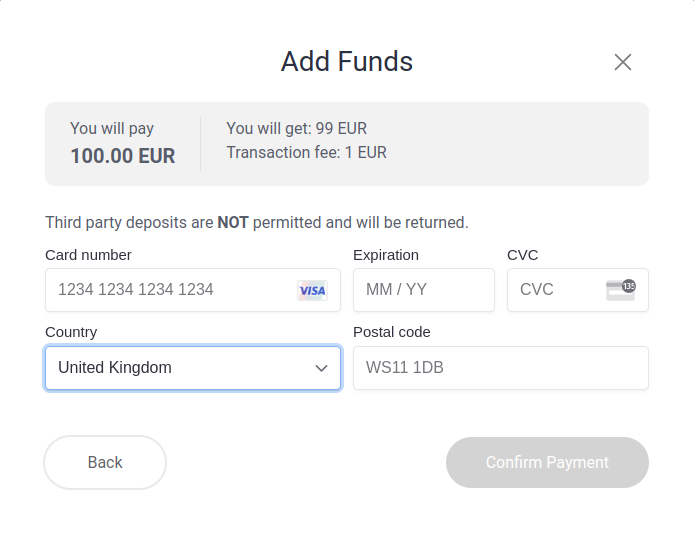Click the Add Funds heading
Image resolution: width=694 pixels, height=533 pixels.
click(347, 61)
